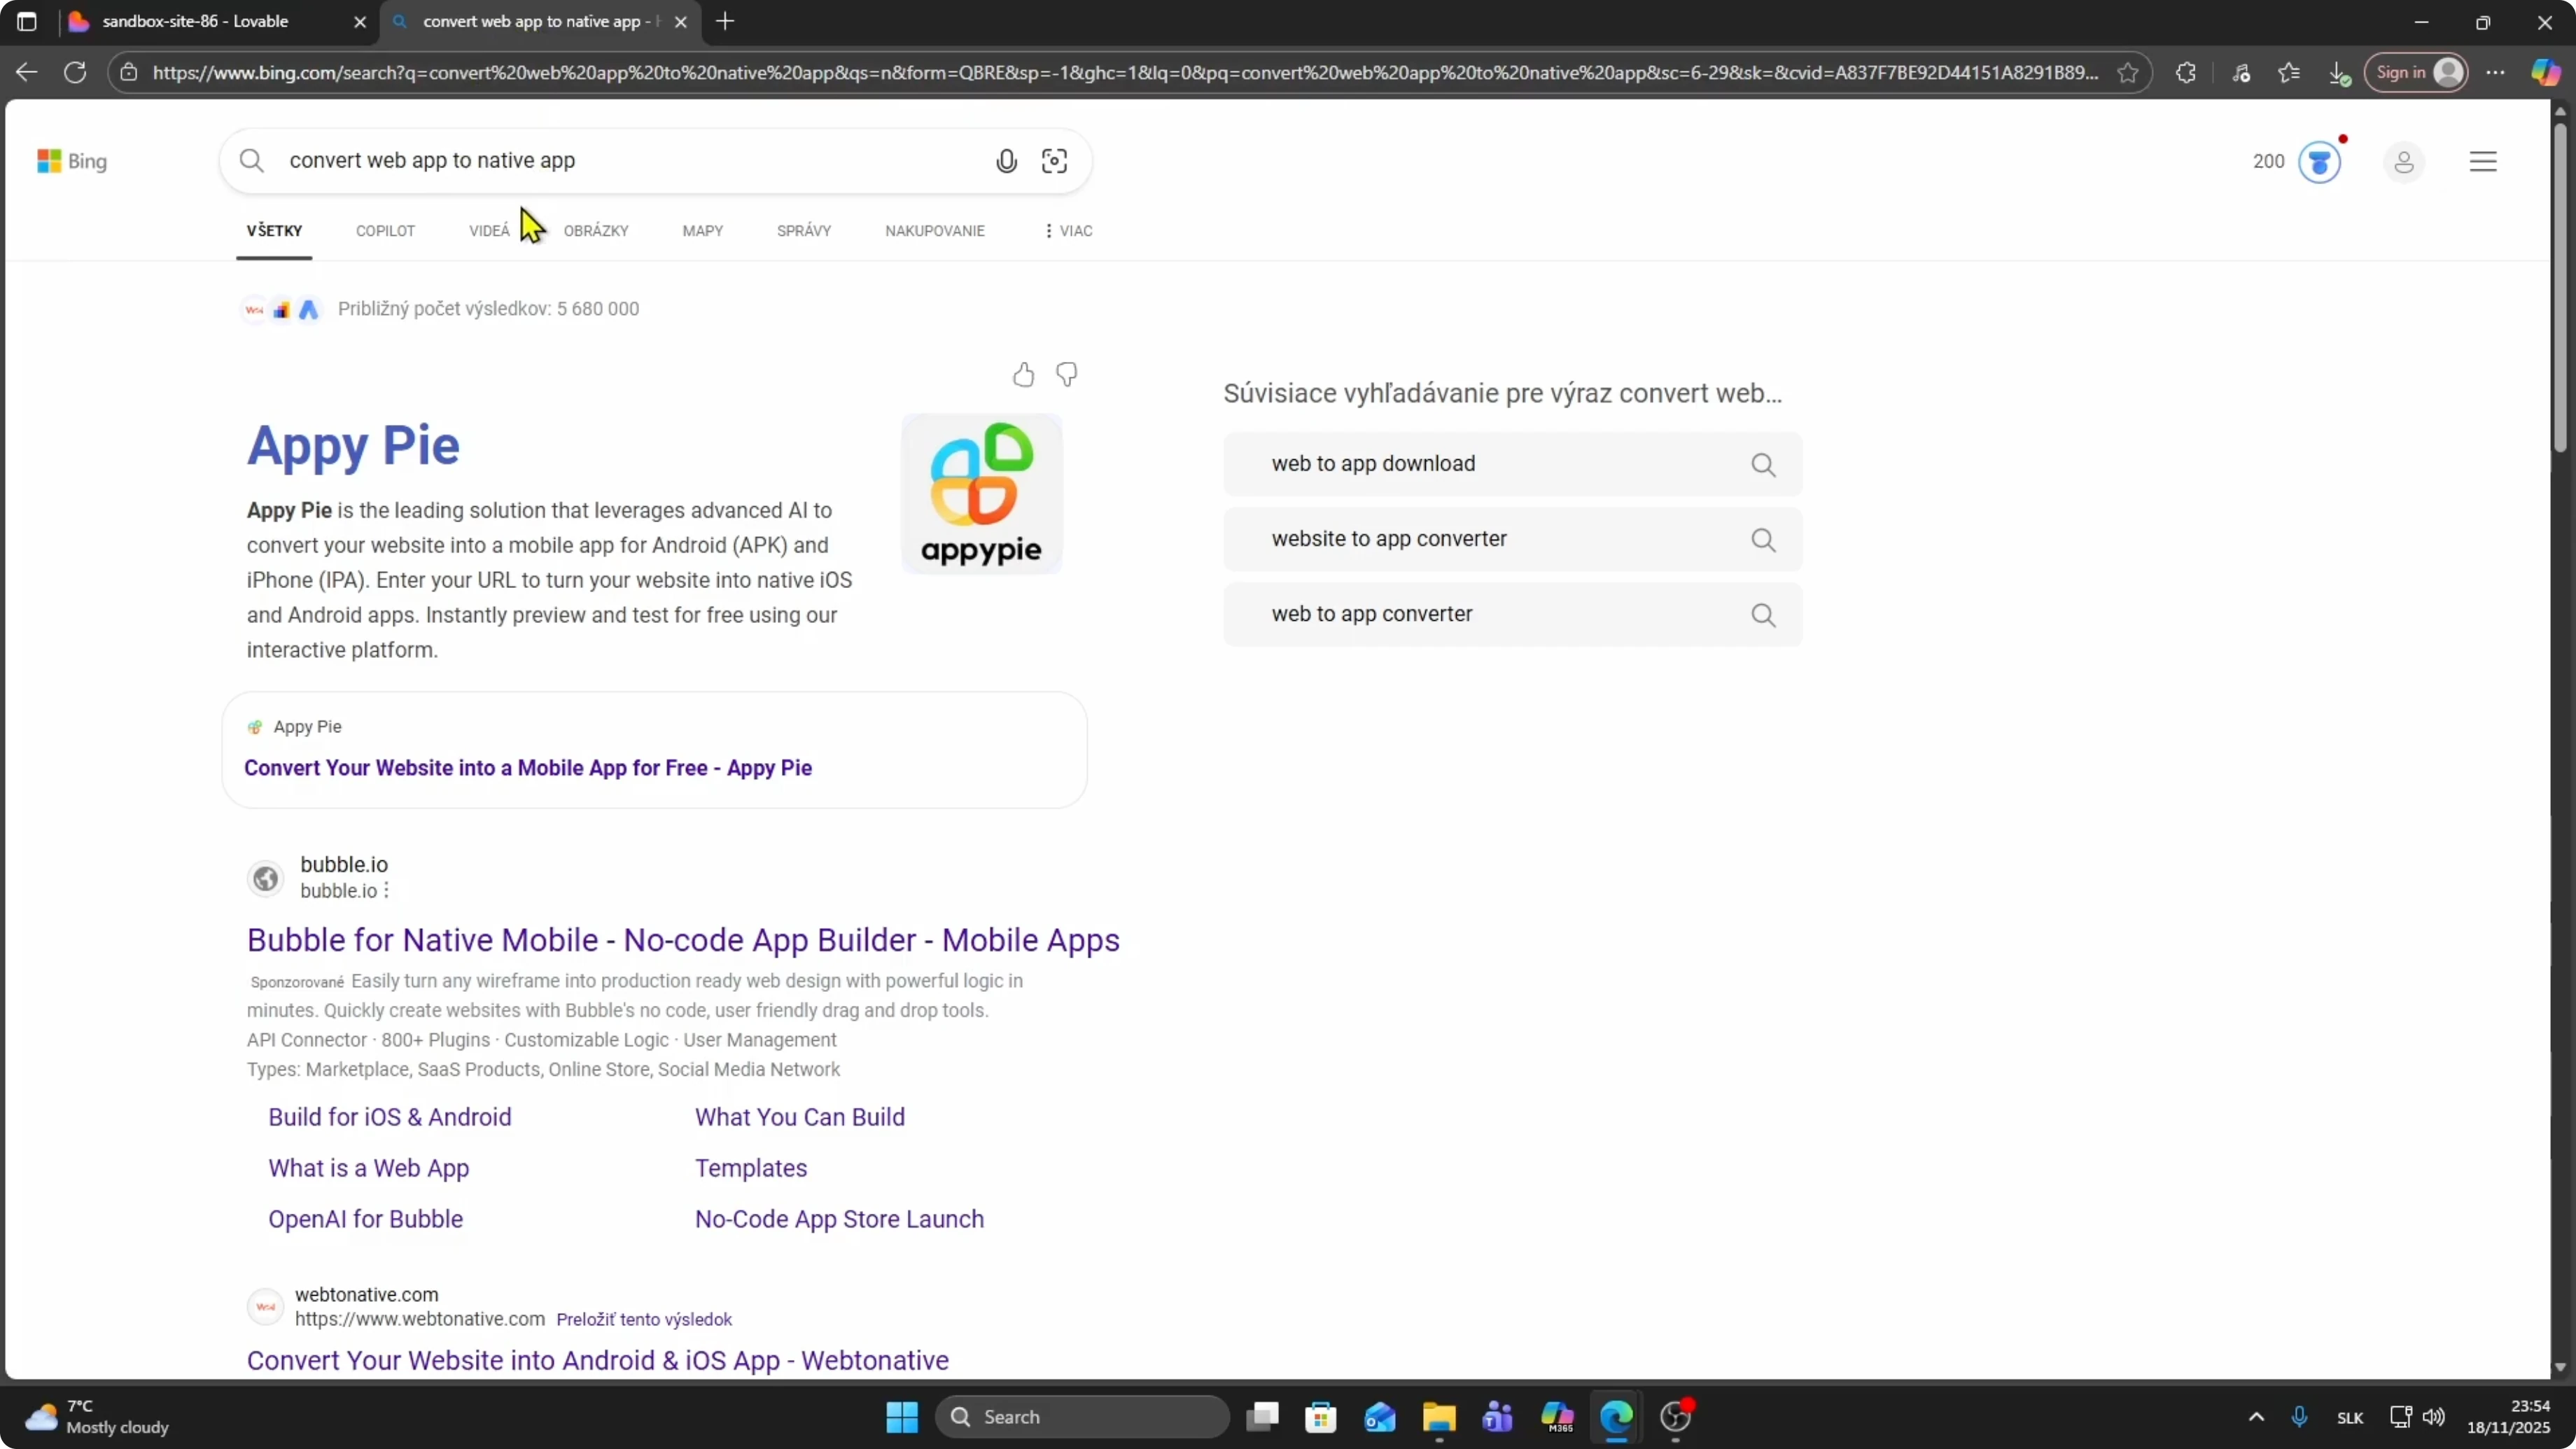The width and height of the screenshot is (2576, 1449).
Task: Open tab actions menu icon
Action: tap(27, 21)
